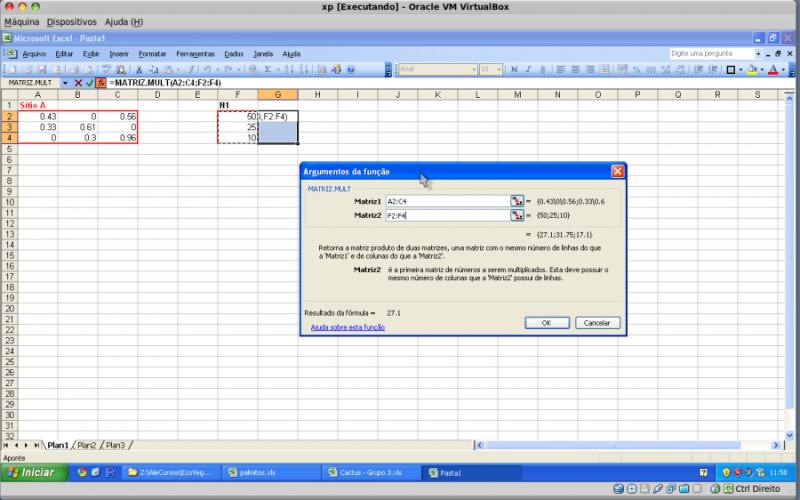Switch to the Plan2 sheet tab

[87, 445]
